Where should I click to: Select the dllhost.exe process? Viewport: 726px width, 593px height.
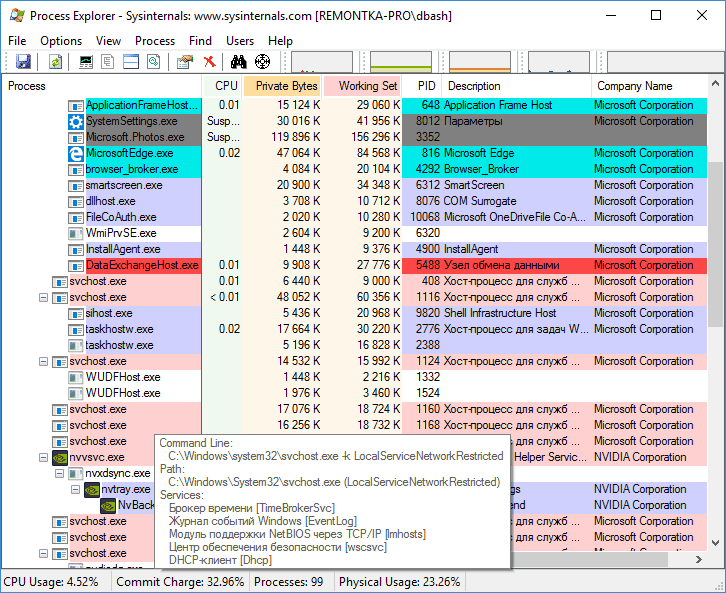(x=111, y=201)
